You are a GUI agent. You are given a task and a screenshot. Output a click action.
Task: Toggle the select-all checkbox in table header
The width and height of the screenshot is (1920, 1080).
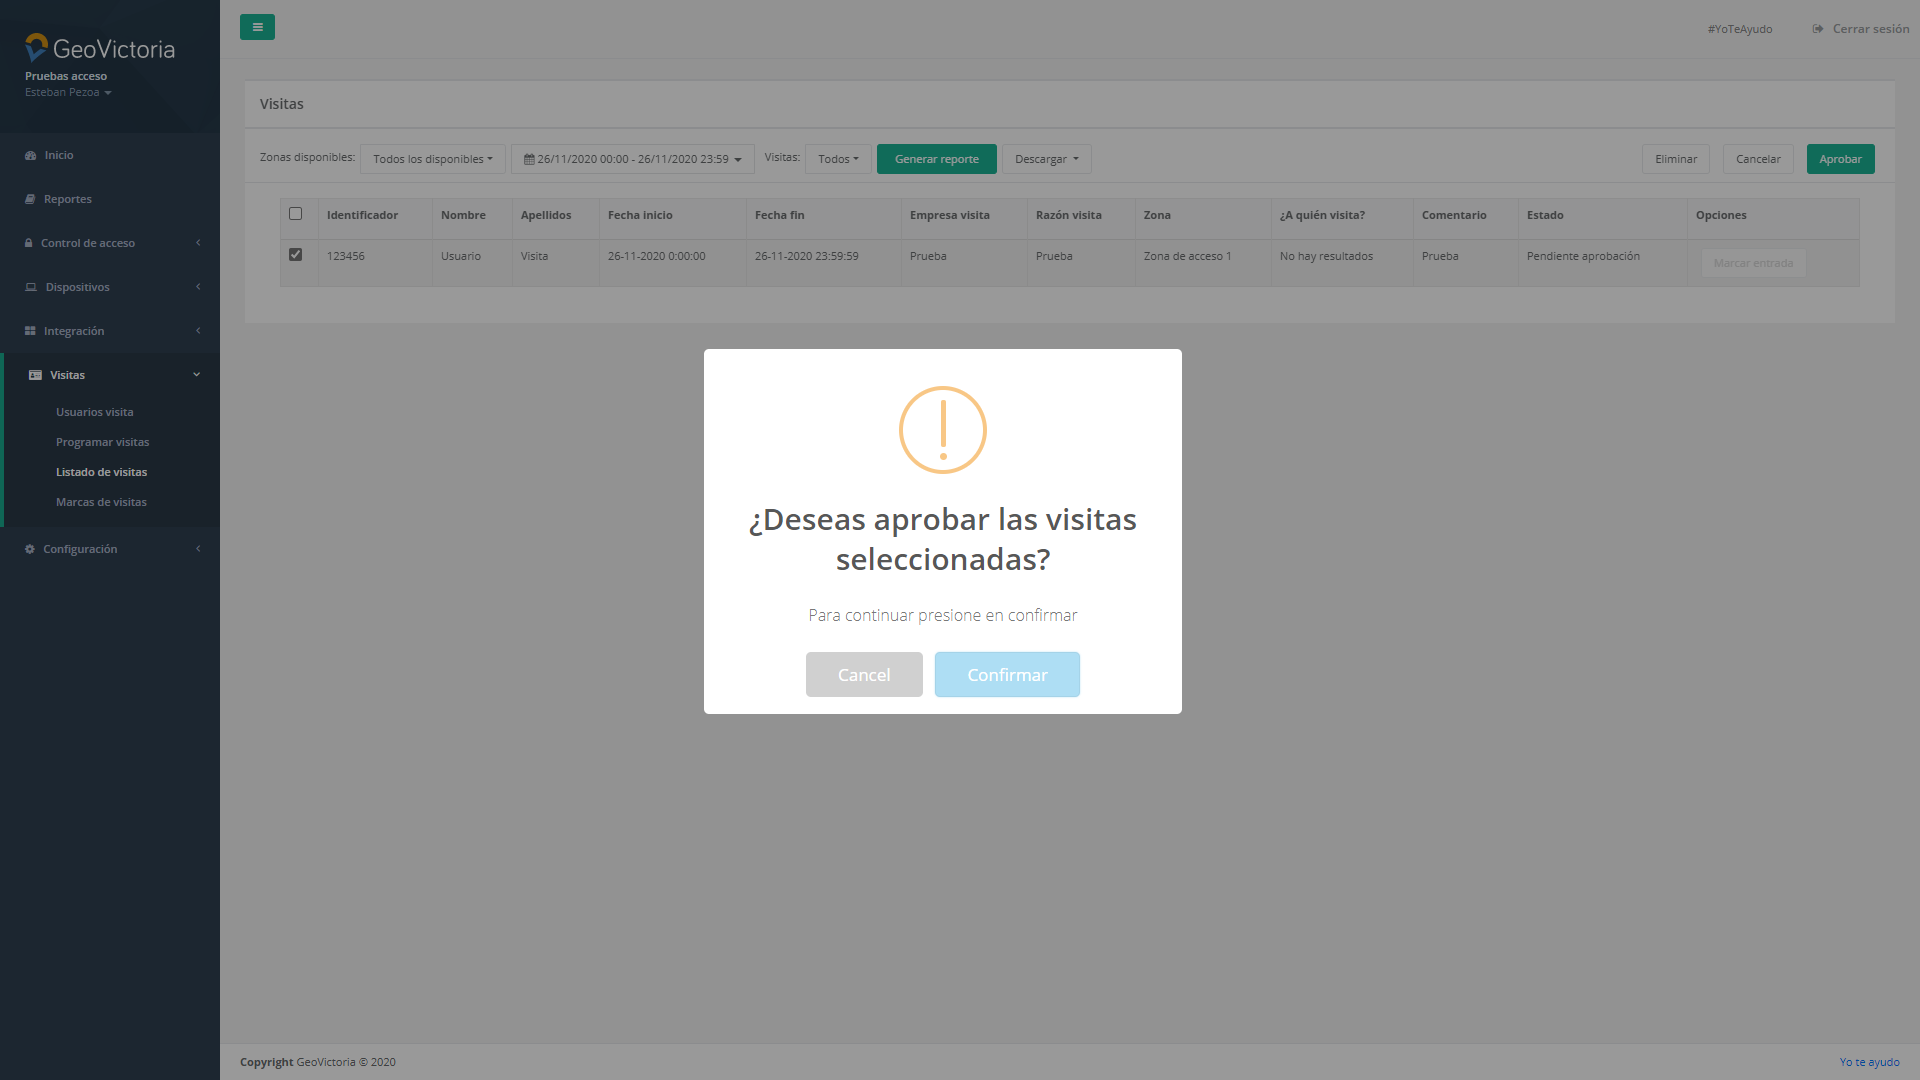coord(295,214)
